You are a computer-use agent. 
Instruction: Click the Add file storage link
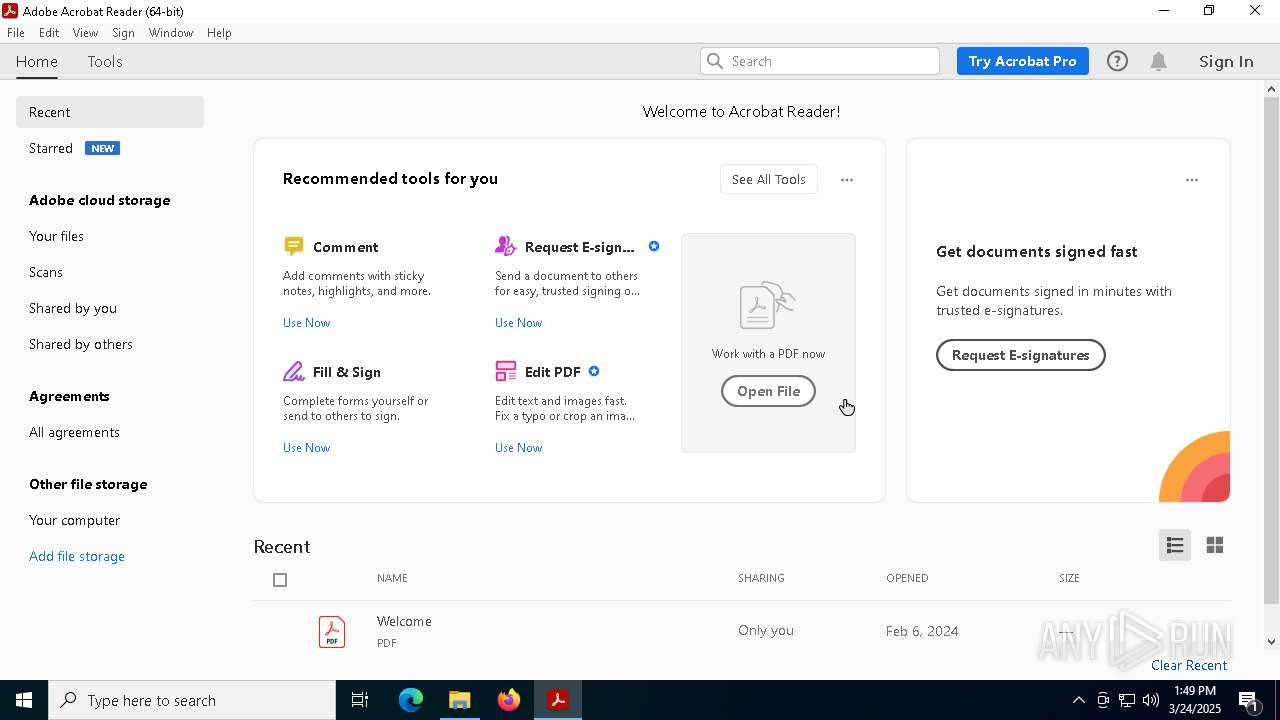coord(77,556)
